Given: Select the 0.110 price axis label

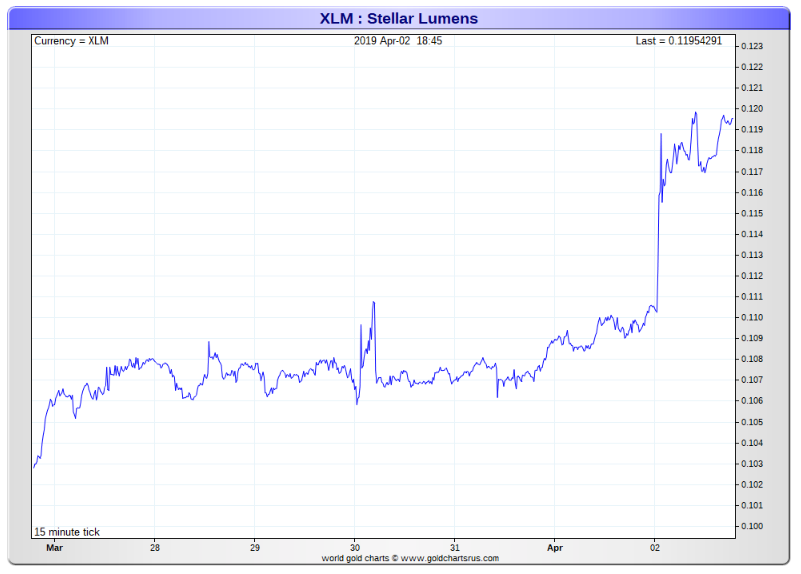Looking at the screenshot, I should [x=752, y=318].
